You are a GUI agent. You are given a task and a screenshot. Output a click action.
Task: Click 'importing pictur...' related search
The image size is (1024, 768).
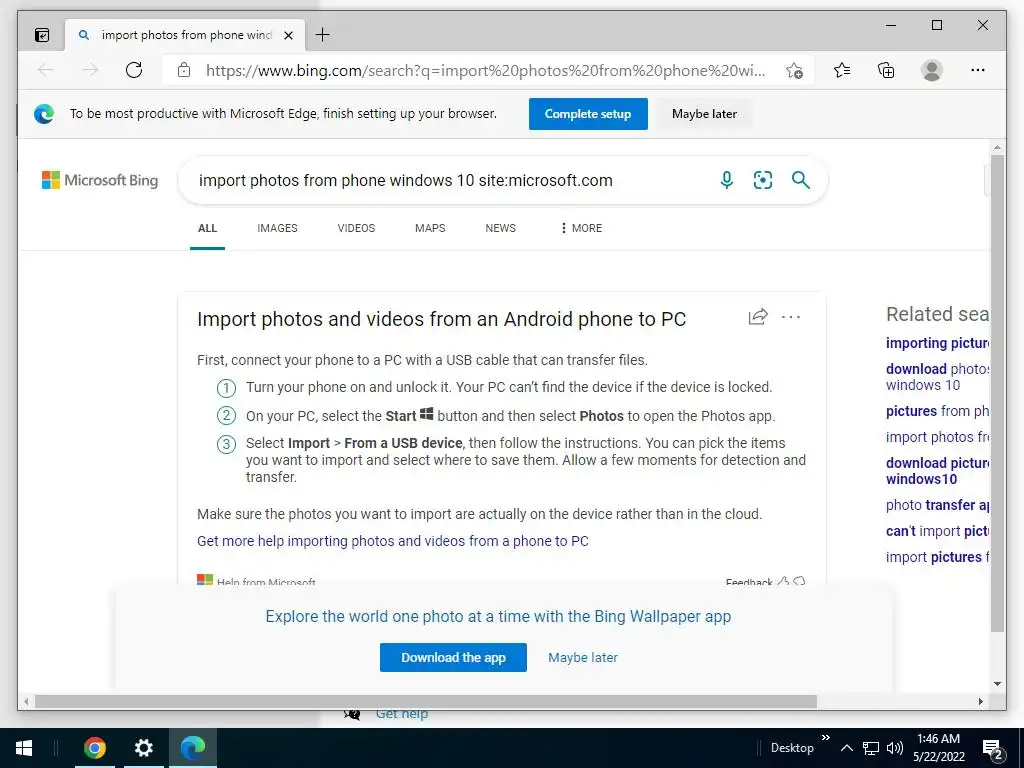click(937, 344)
